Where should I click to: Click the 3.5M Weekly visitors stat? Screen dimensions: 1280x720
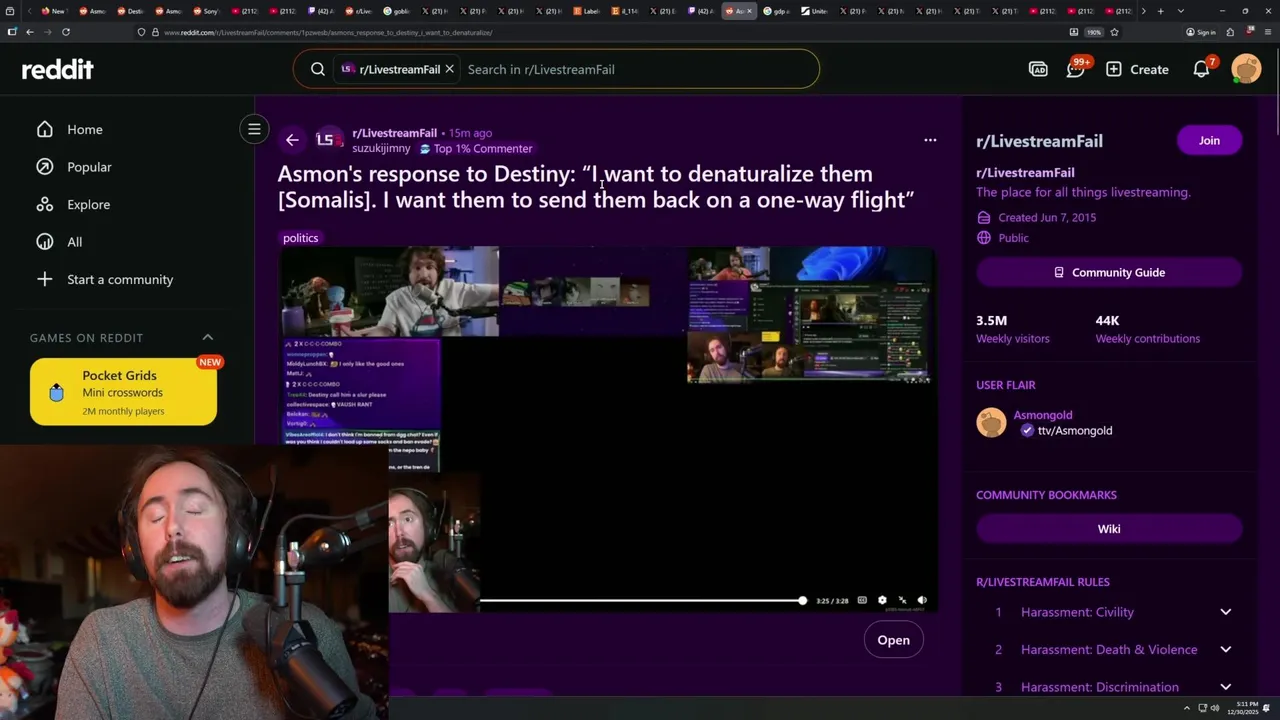(x=1013, y=329)
